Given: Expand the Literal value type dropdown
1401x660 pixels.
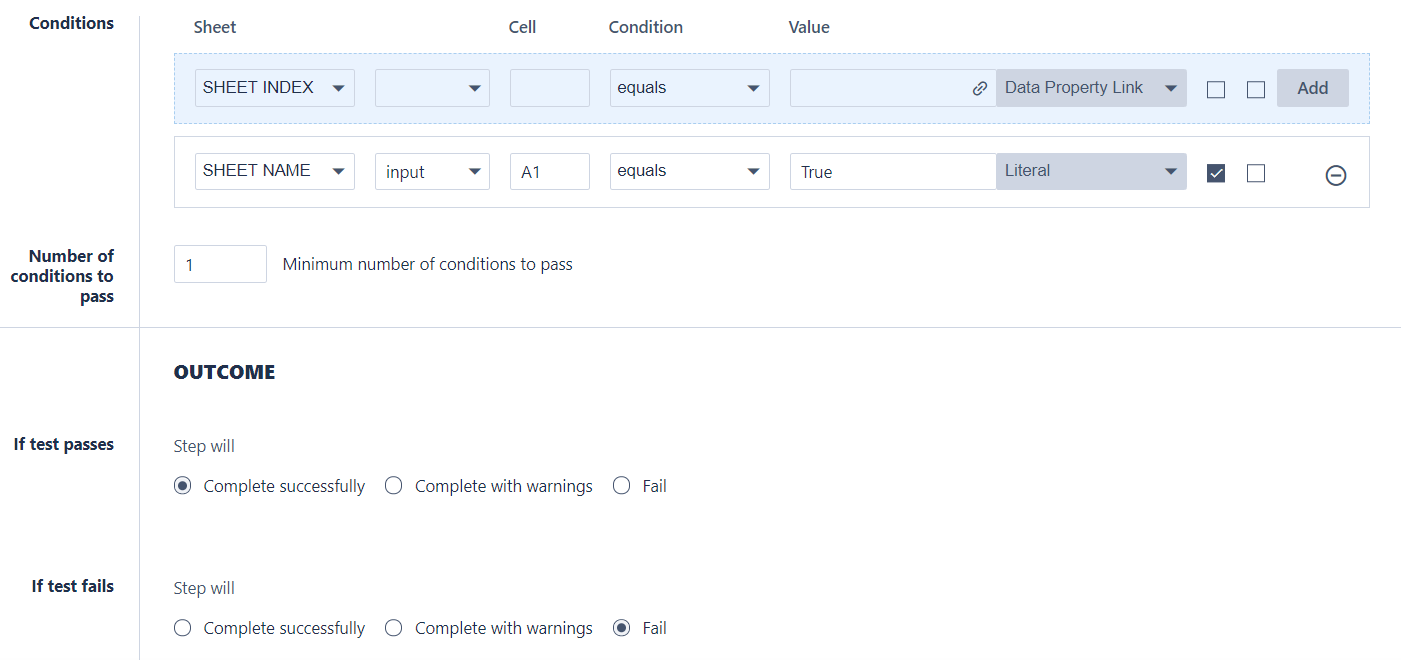Looking at the screenshot, I should pyautogui.click(x=1090, y=171).
